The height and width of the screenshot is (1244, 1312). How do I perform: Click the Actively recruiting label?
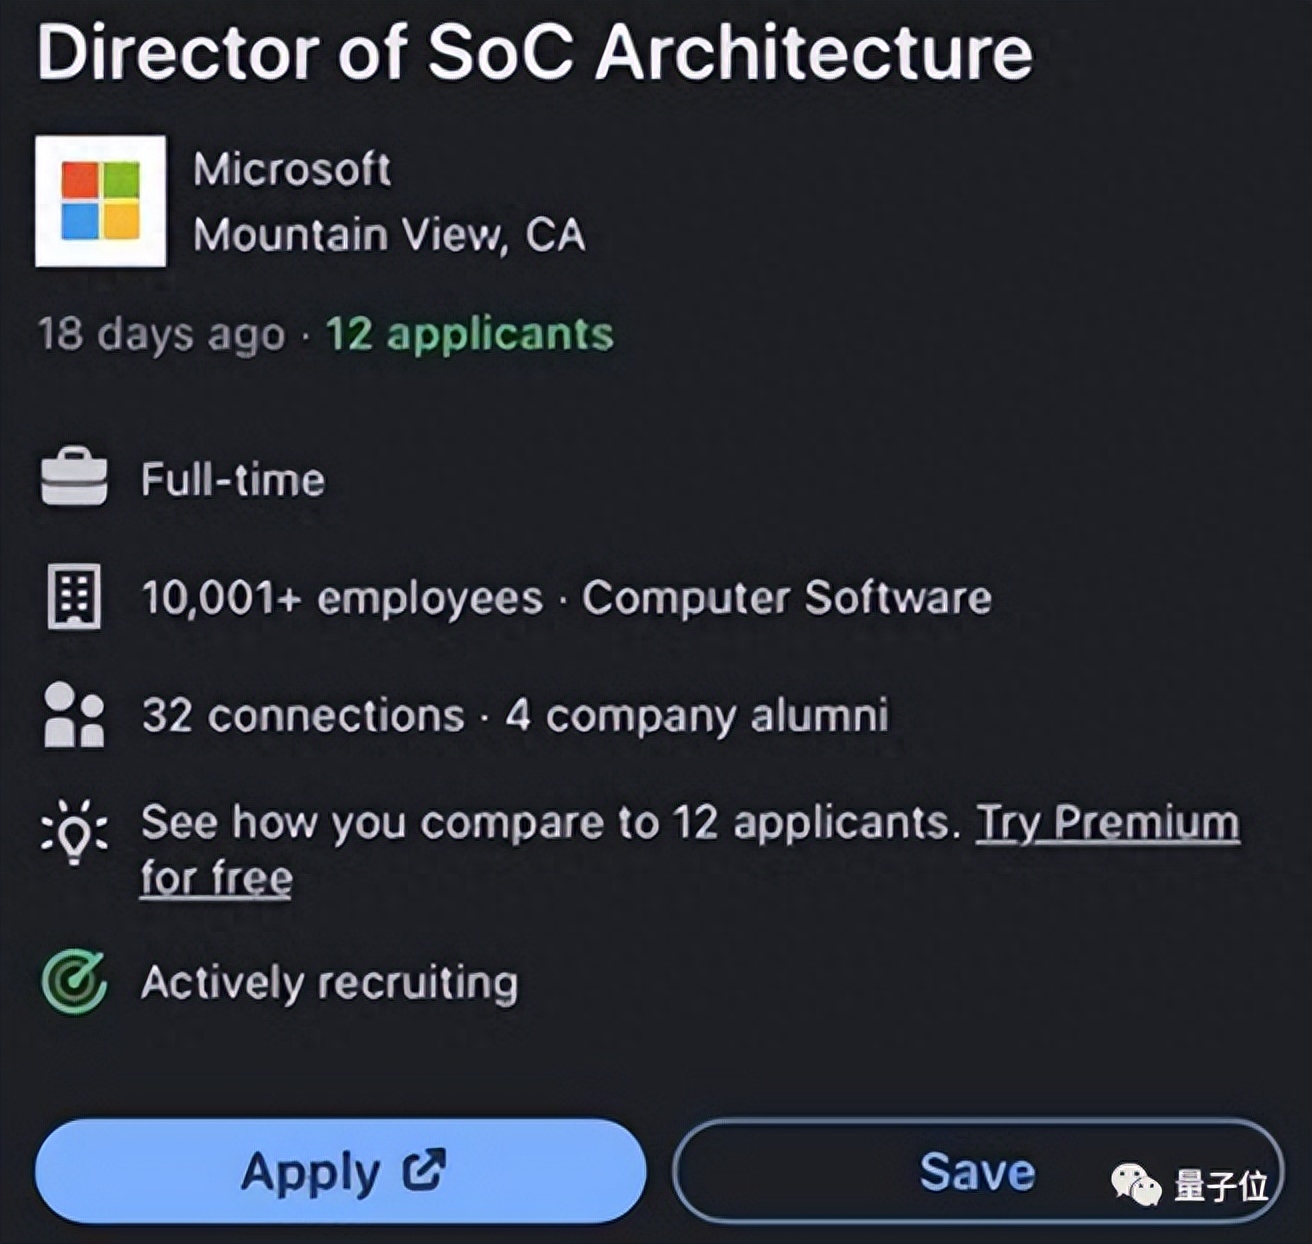330,982
